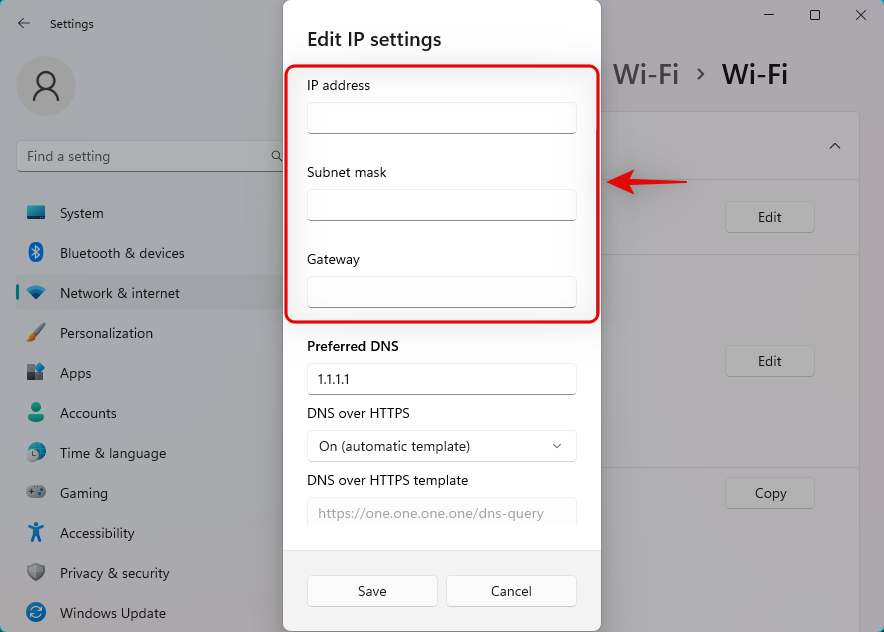This screenshot has width=884, height=632.
Task: Click the Find a setting search box
Action: [x=145, y=156]
